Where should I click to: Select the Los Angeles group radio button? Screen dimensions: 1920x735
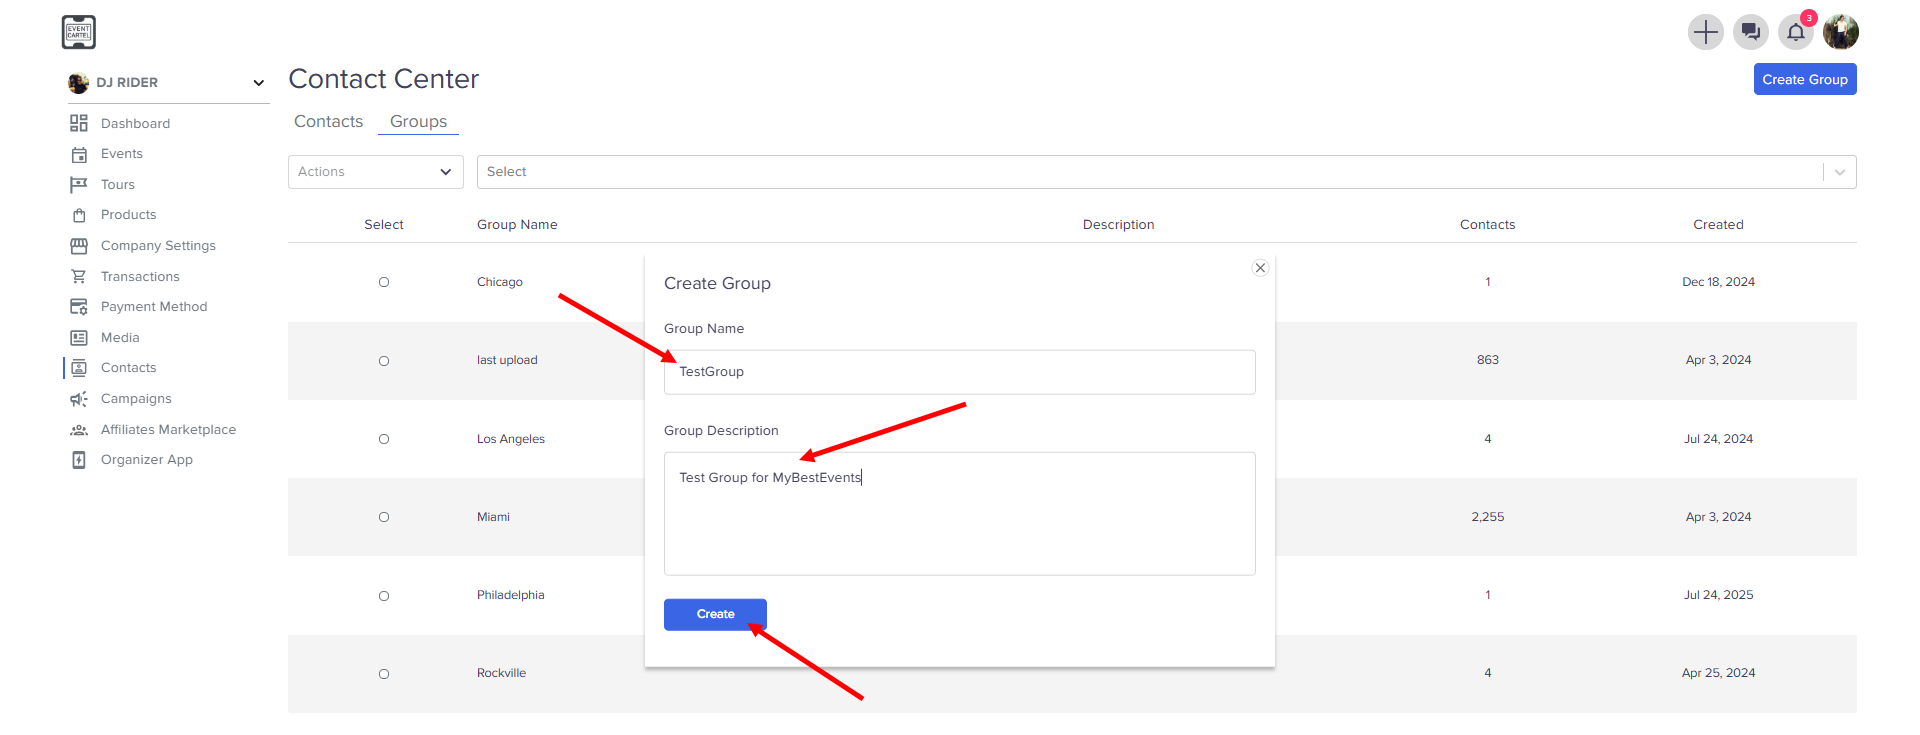[x=384, y=439]
